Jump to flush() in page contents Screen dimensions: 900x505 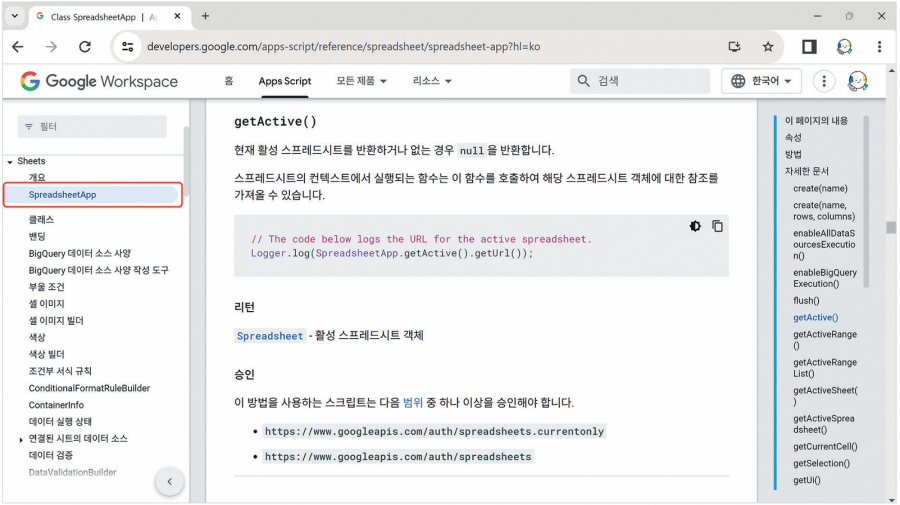tap(806, 300)
